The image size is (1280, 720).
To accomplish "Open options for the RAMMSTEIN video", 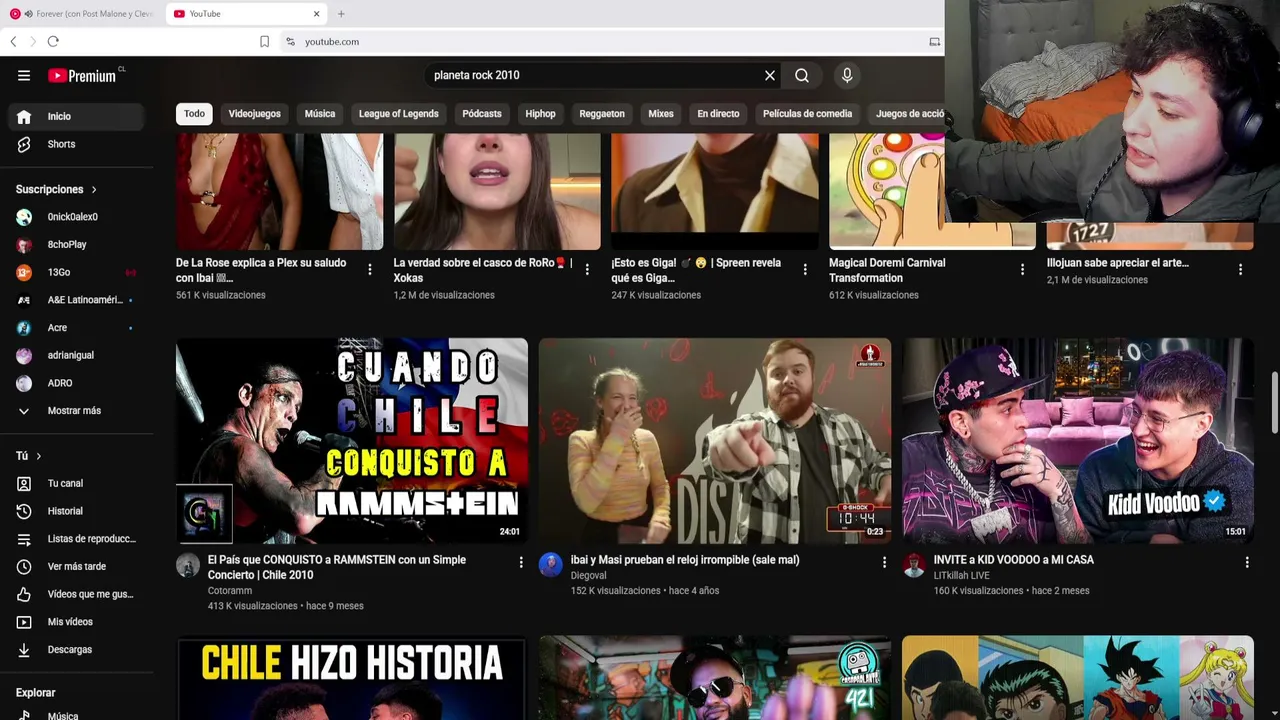I will point(521,562).
